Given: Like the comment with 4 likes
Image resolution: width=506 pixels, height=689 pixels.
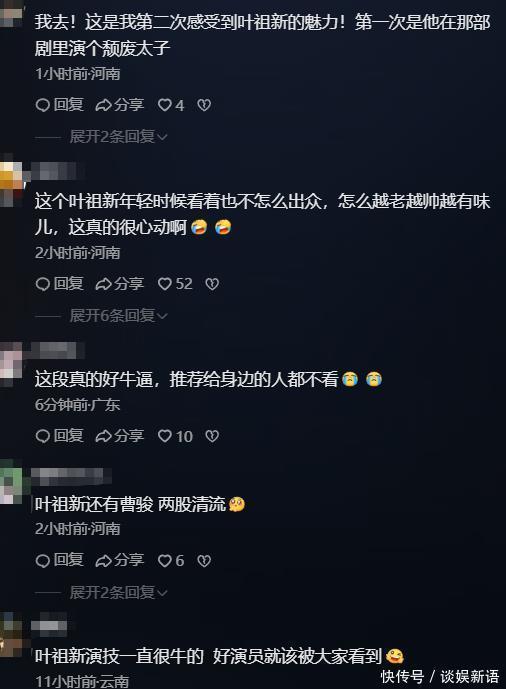Looking at the screenshot, I should 170,105.
